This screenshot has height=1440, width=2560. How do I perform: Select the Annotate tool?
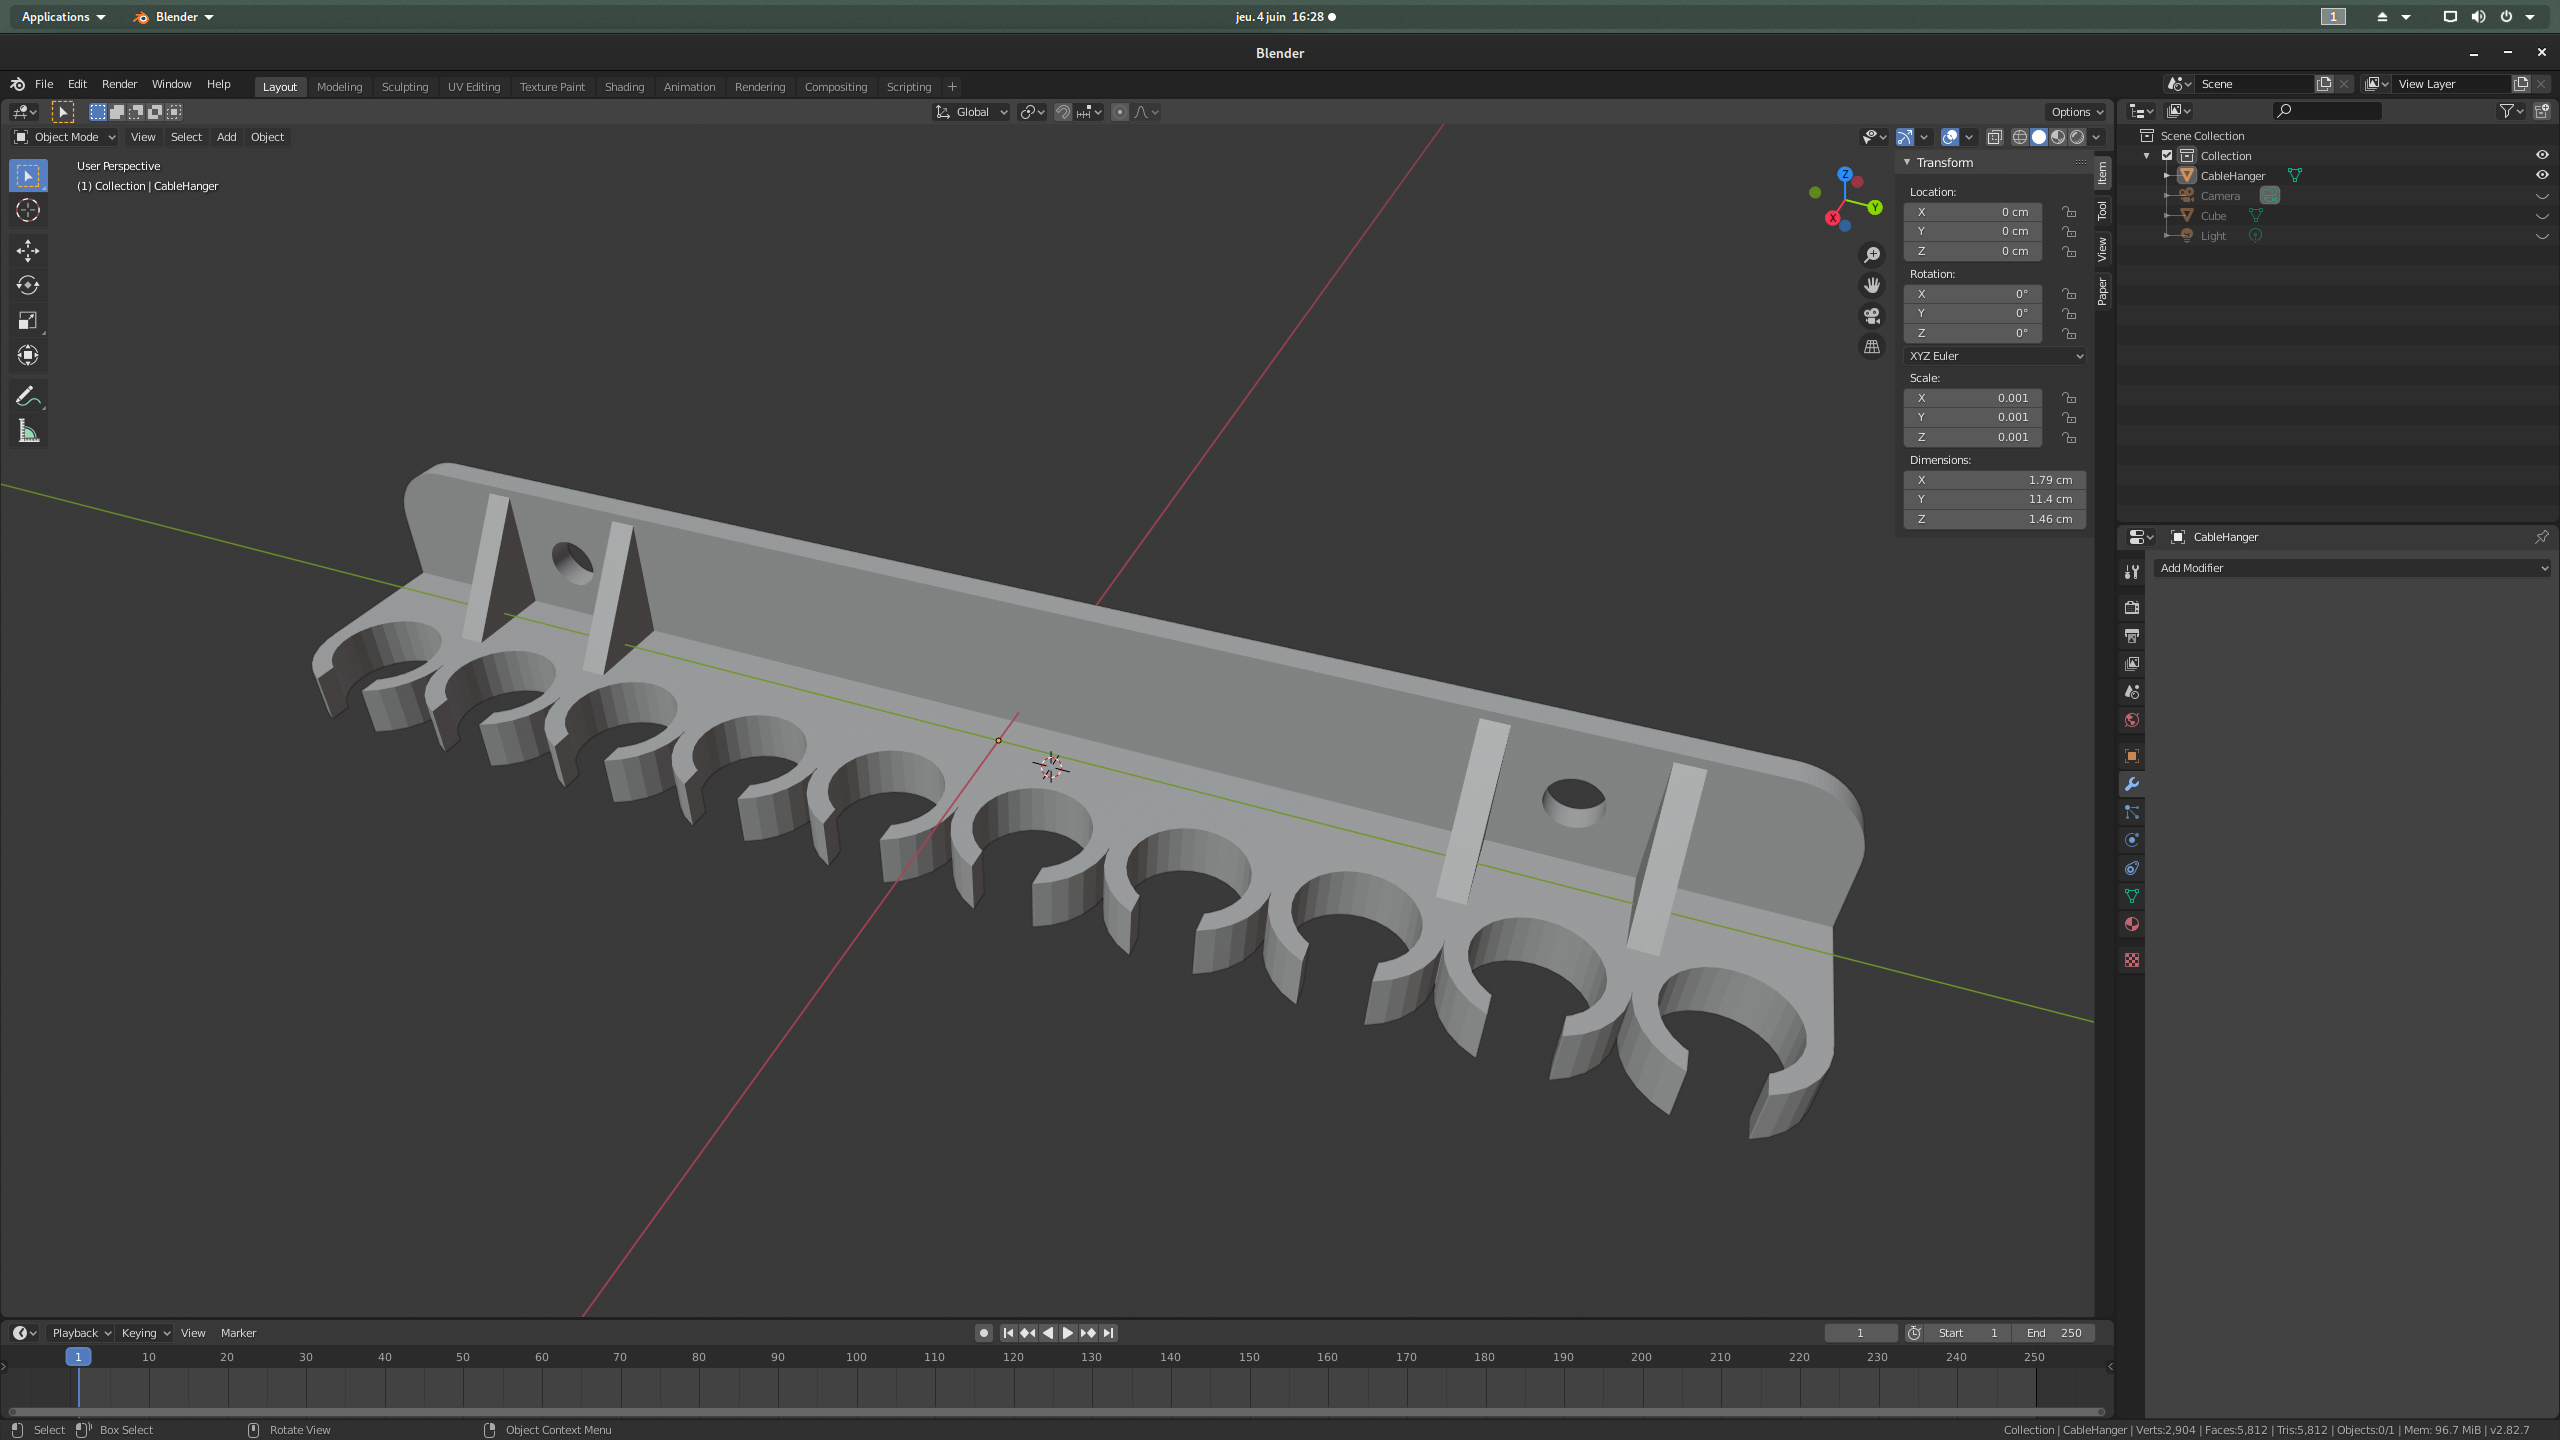click(x=27, y=397)
